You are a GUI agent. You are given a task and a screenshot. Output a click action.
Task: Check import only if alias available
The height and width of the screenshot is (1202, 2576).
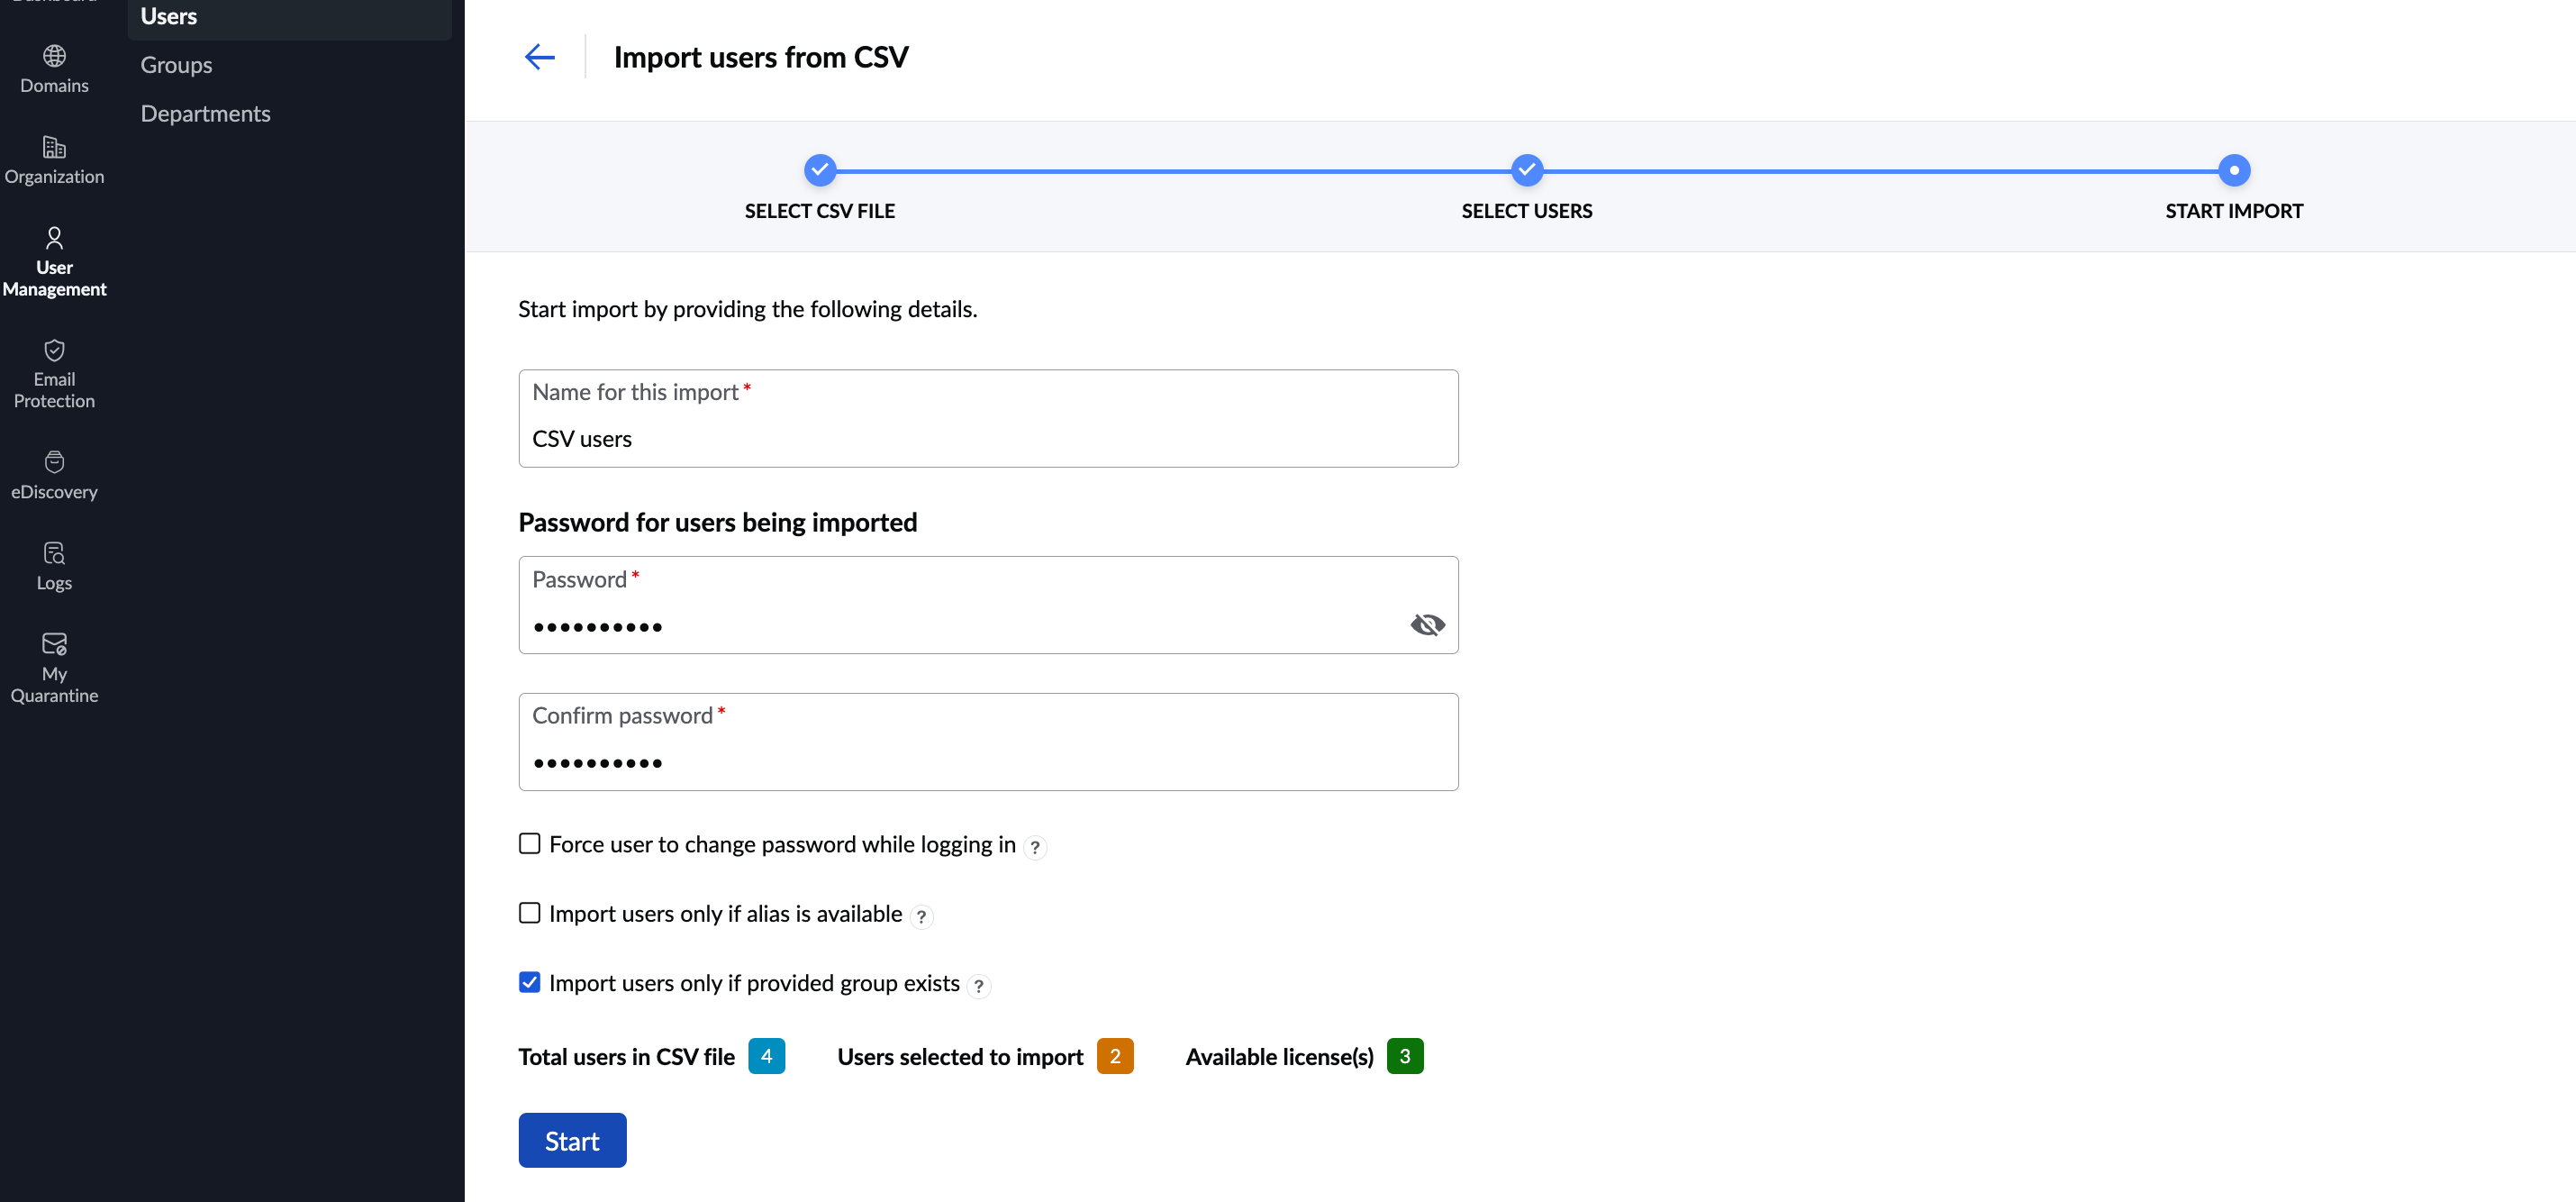530,913
